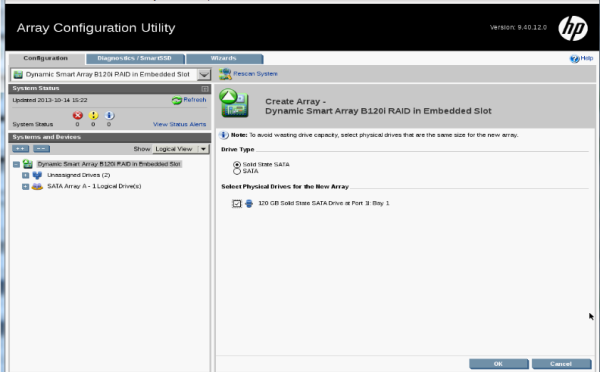Expand the Unassigned Drives (2) node
Viewport: 600px width, 372px height.
coord(25,175)
